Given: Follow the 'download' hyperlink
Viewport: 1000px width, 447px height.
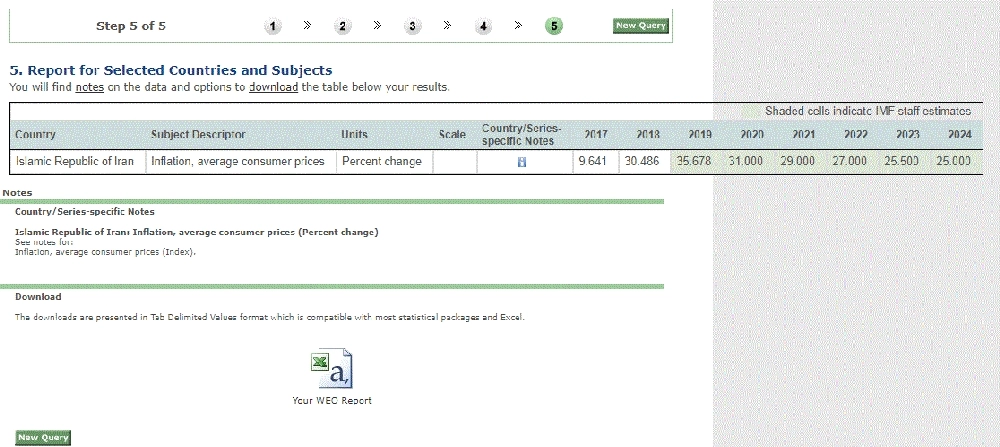Looking at the screenshot, I should (x=273, y=87).
